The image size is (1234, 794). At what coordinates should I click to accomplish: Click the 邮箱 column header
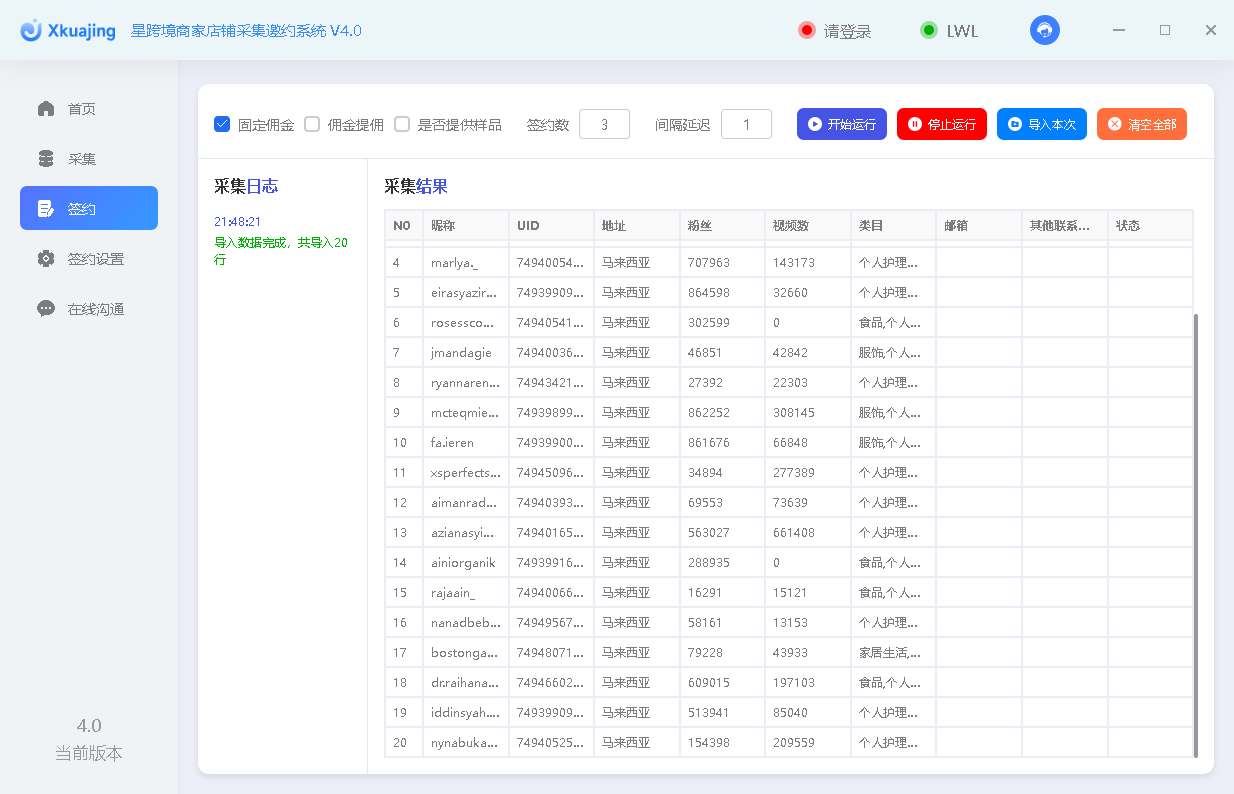[979, 226]
